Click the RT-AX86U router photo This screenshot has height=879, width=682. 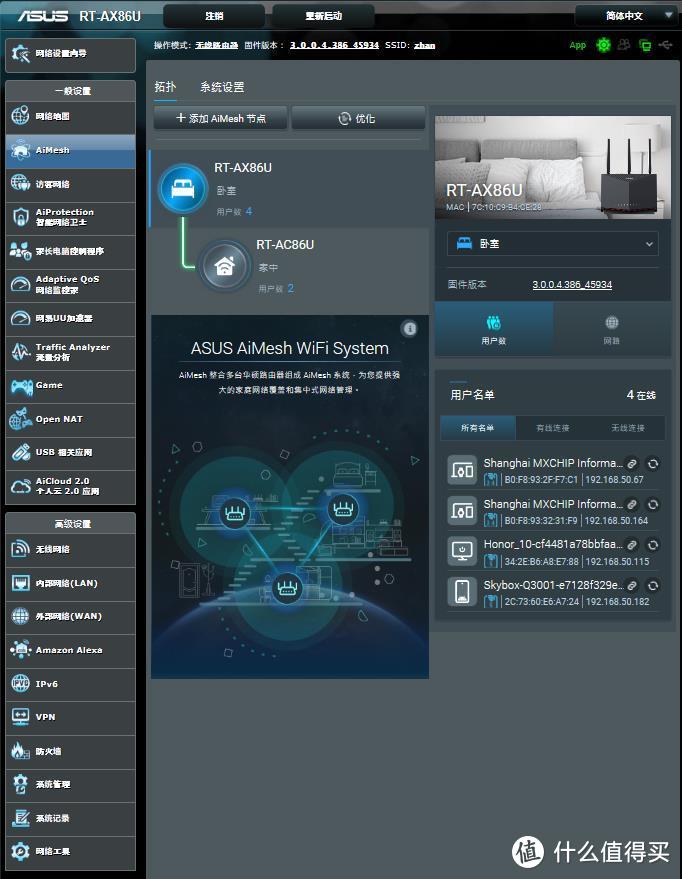click(553, 167)
